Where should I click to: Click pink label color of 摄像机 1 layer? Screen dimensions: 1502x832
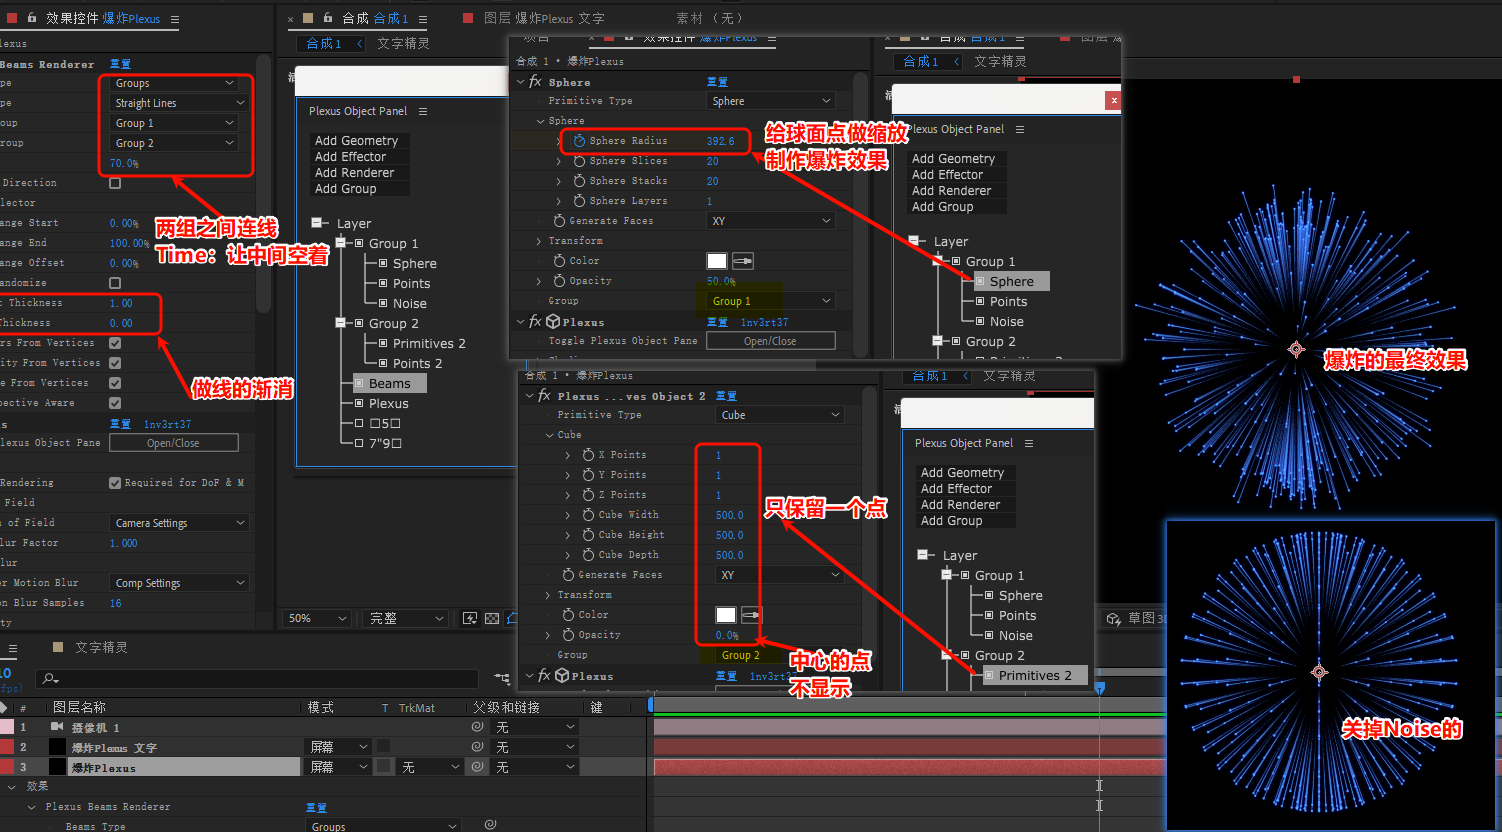[x=6, y=727]
